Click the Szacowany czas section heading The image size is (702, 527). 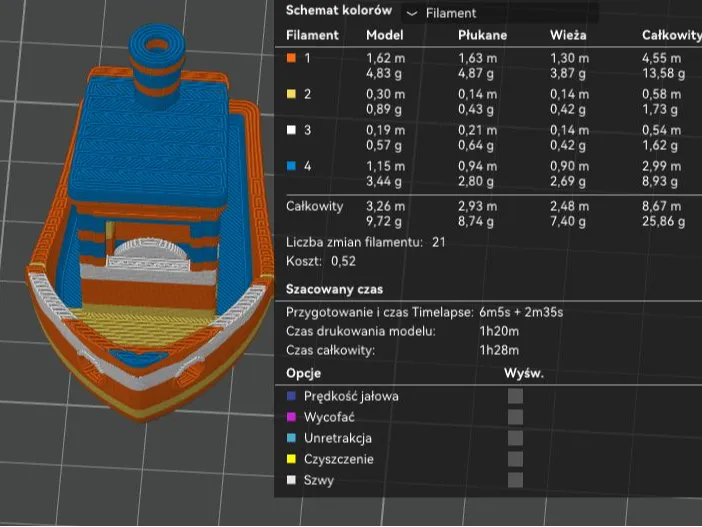334,289
